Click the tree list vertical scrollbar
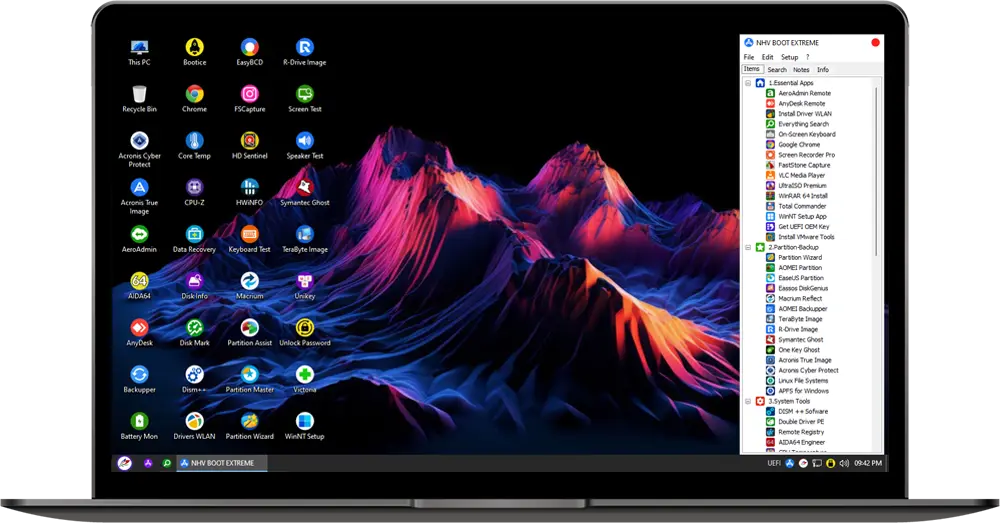The height and width of the screenshot is (523, 1000). [878, 171]
